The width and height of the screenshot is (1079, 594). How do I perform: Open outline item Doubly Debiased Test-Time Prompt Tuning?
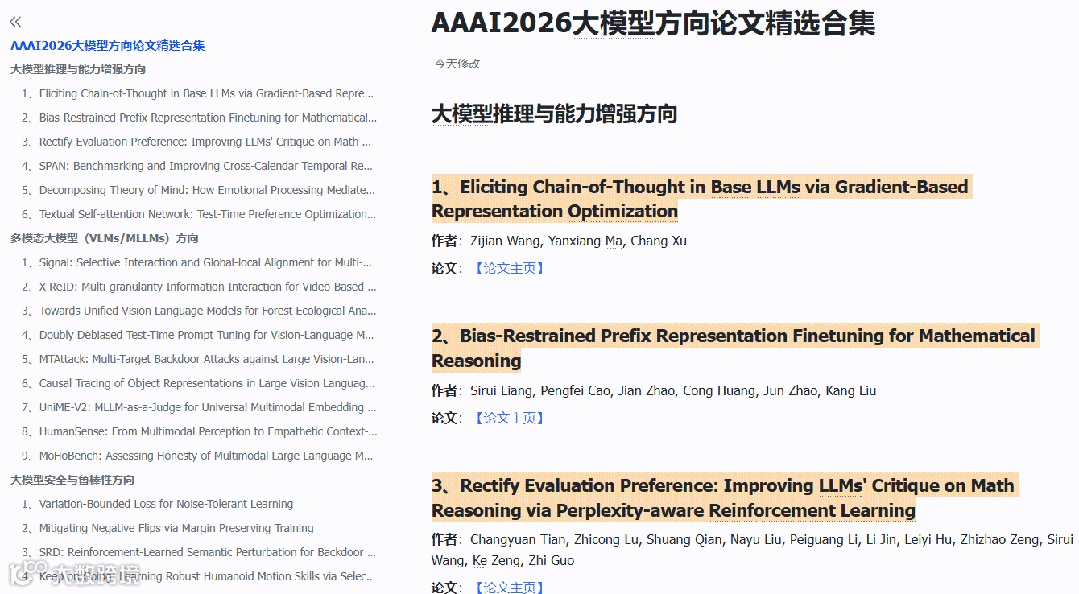(198, 335)
